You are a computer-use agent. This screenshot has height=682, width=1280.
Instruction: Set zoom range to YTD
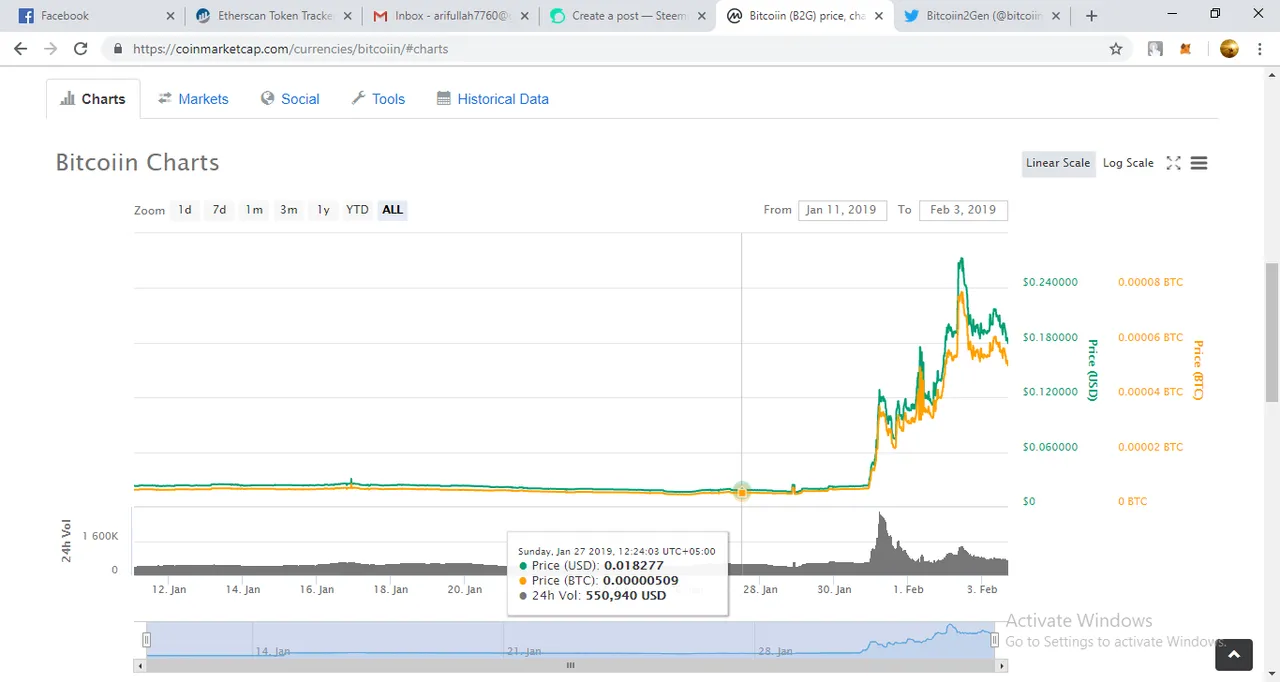tap(357, 210)
